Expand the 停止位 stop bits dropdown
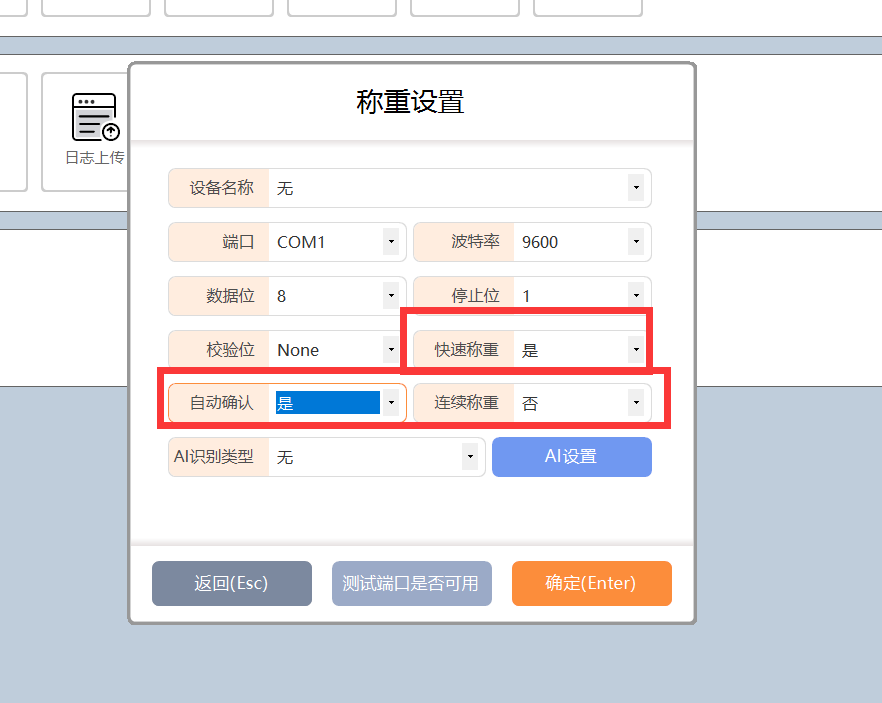This screenshot has height=703, width=882. coord(636,296)
